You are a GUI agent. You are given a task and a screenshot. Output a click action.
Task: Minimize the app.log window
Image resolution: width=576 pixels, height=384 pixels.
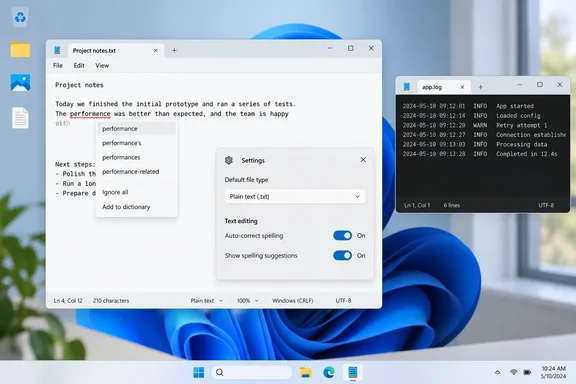(x=519, y=85)
